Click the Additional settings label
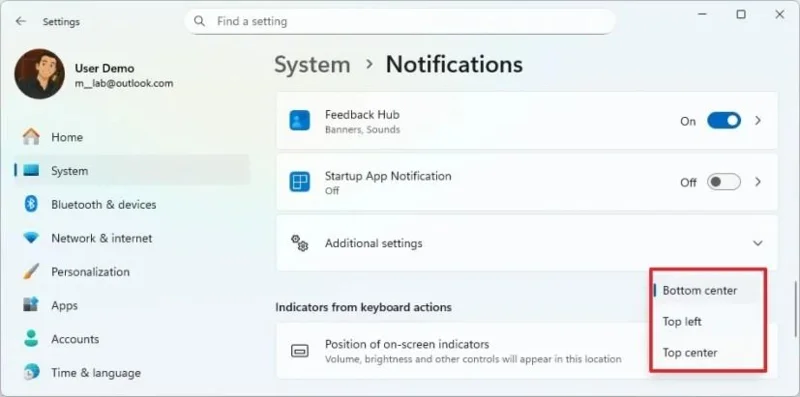Screen dimensions: 800x397 [x=373, y=243]
